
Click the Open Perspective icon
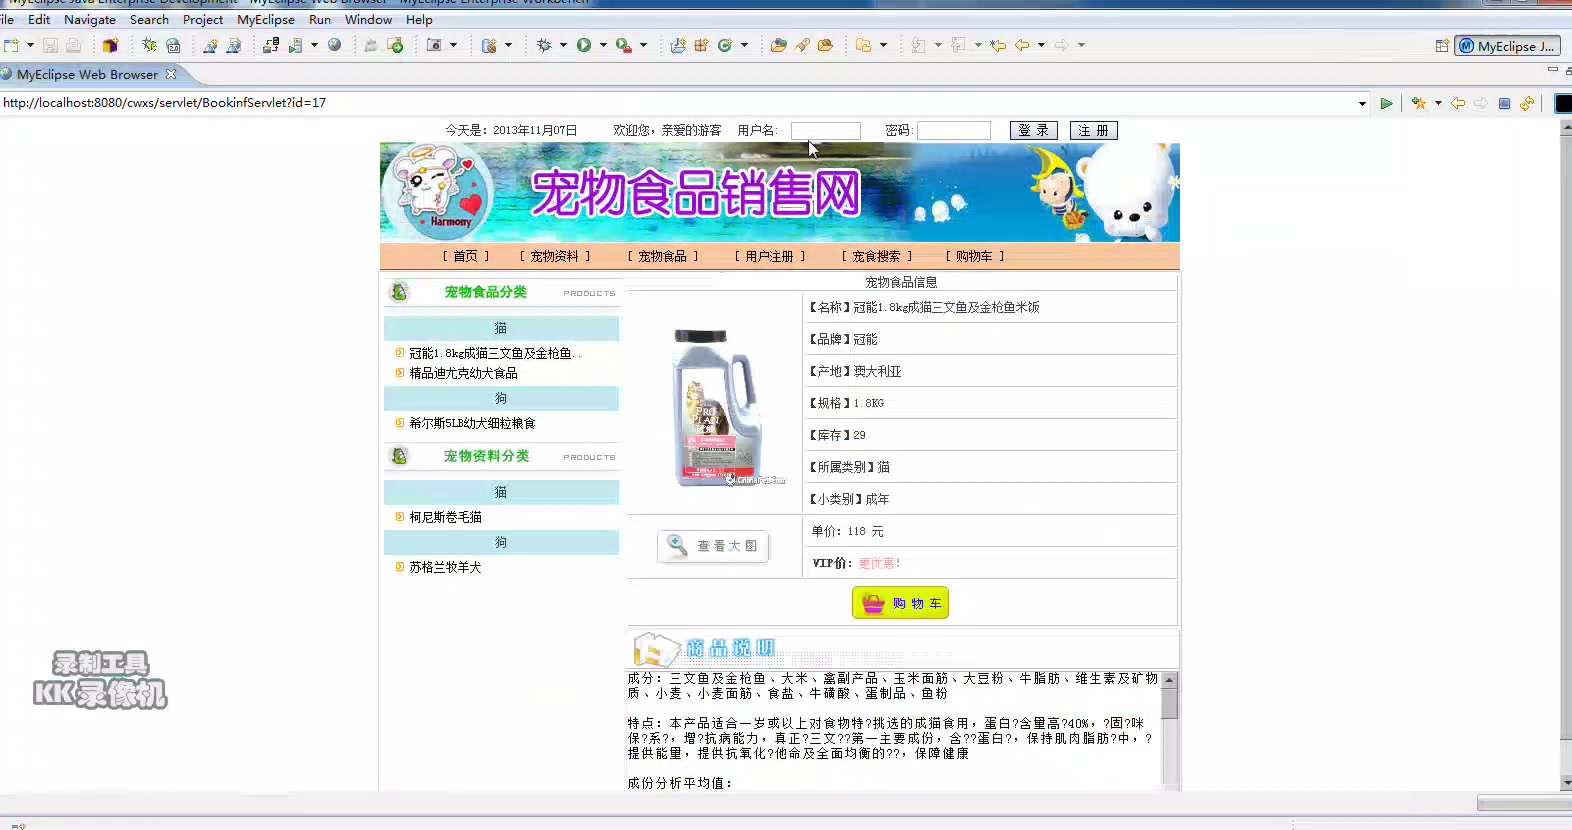1442,46
